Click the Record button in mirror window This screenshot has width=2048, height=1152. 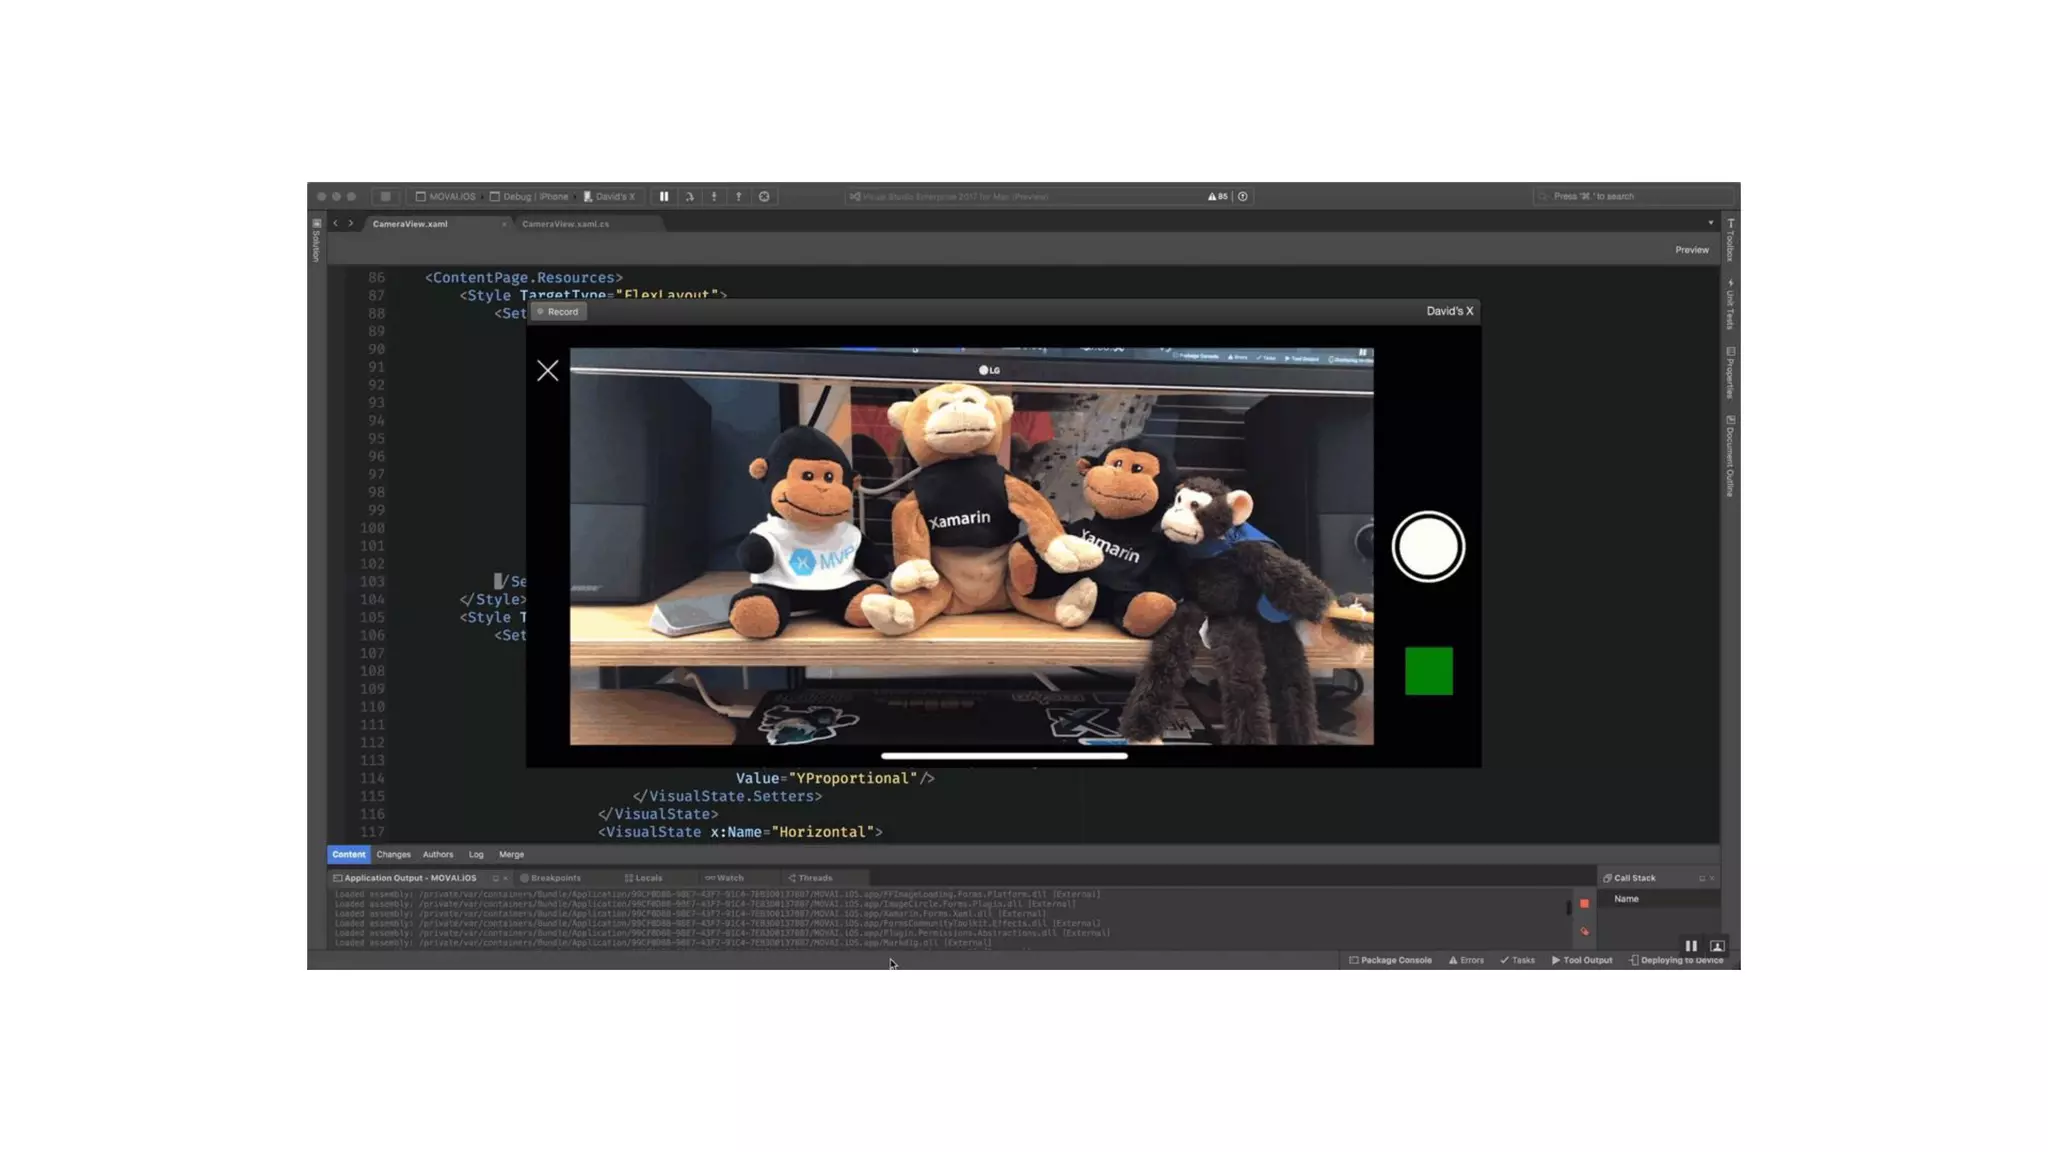click(x=558, y=312)
